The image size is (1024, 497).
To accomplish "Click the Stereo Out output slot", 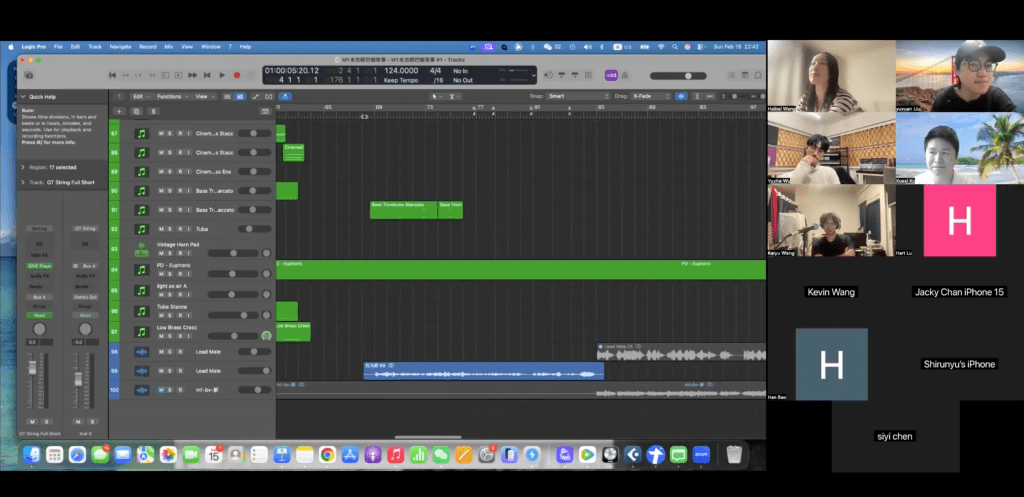I will 85,297.
